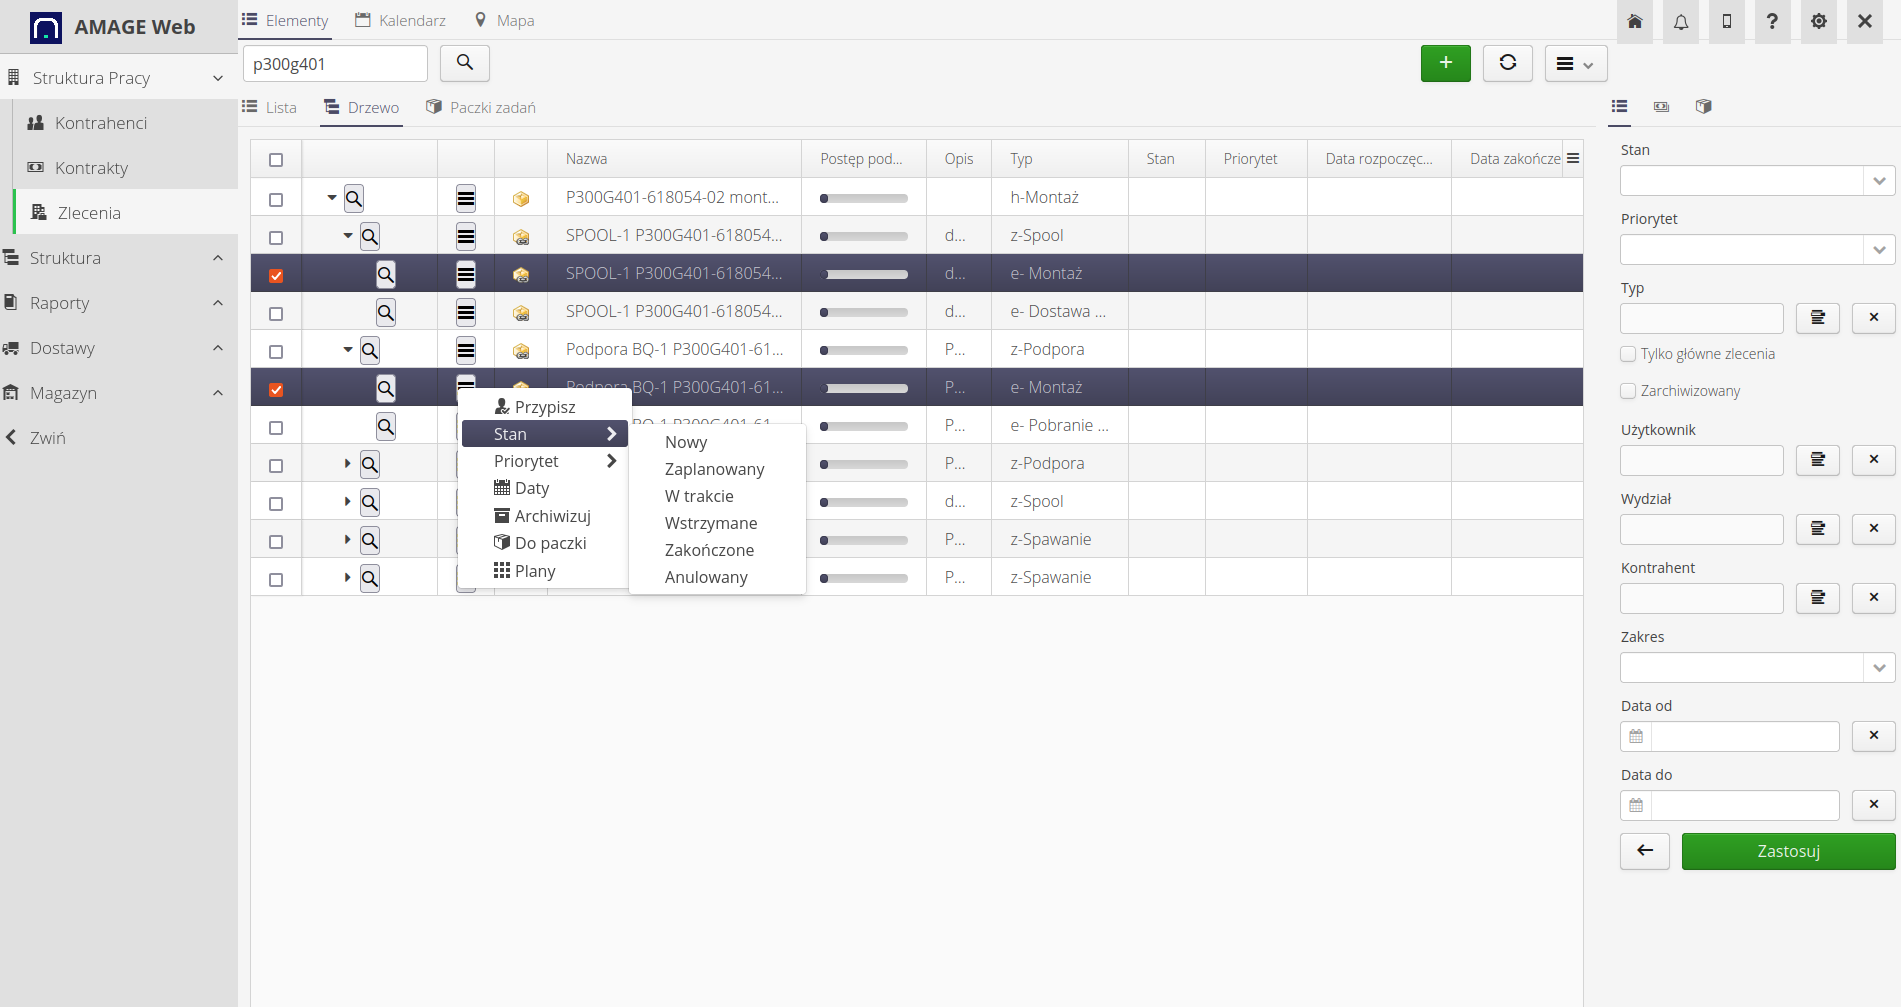
Task: Click the green add new button
Action: pyautogui.click(x=1445, y=63)
